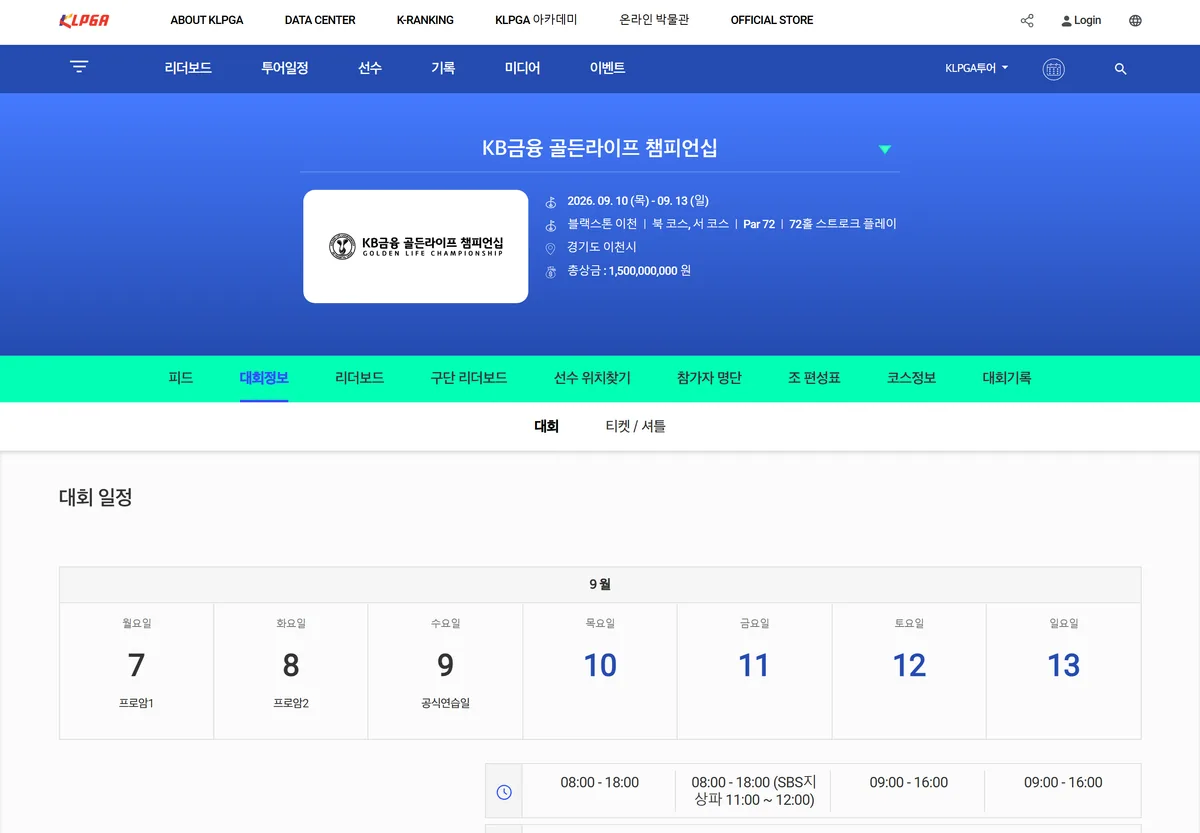Open KLPGA 아카데미 menu
Screen dimensions: 1200x833
[536, 20]
